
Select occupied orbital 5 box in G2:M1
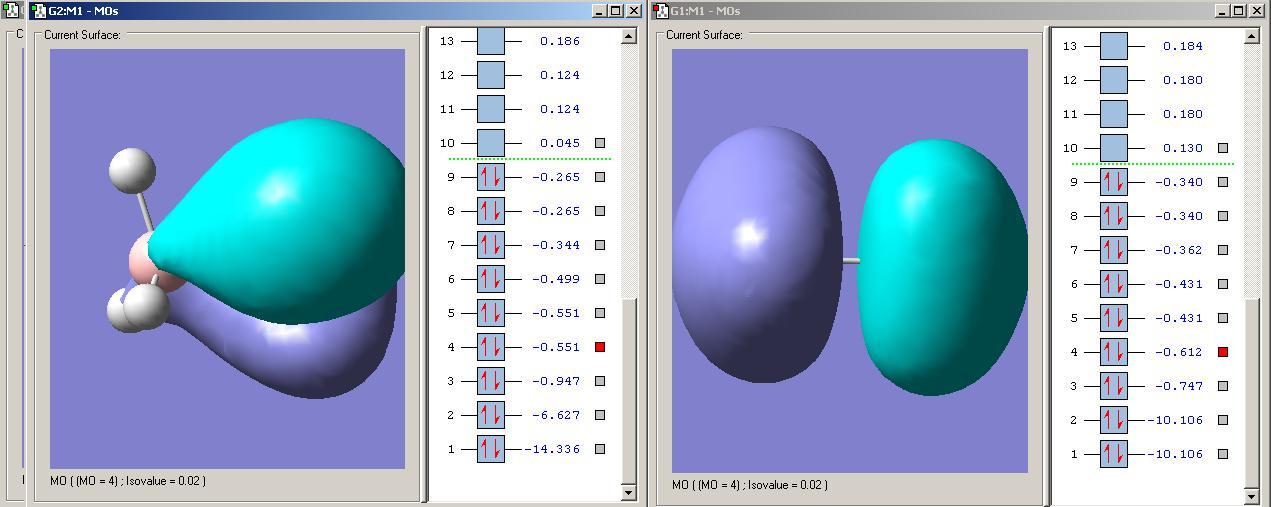(491, 313)
